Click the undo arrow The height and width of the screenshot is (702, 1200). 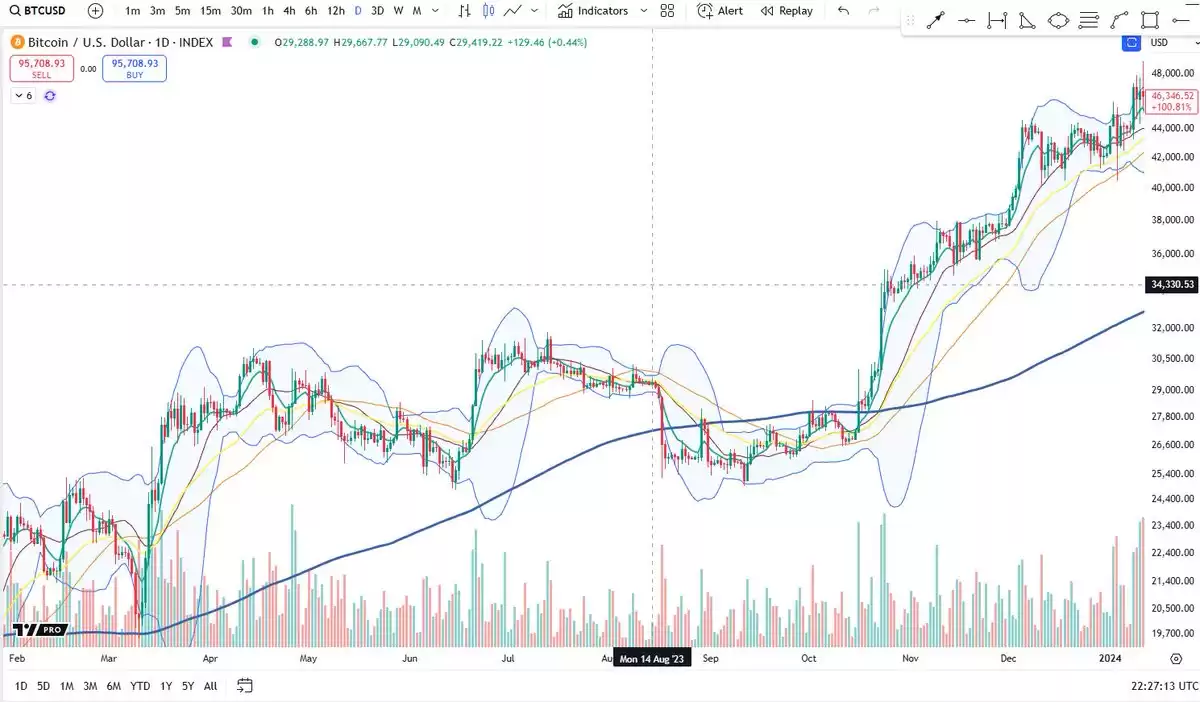point(843,10)
